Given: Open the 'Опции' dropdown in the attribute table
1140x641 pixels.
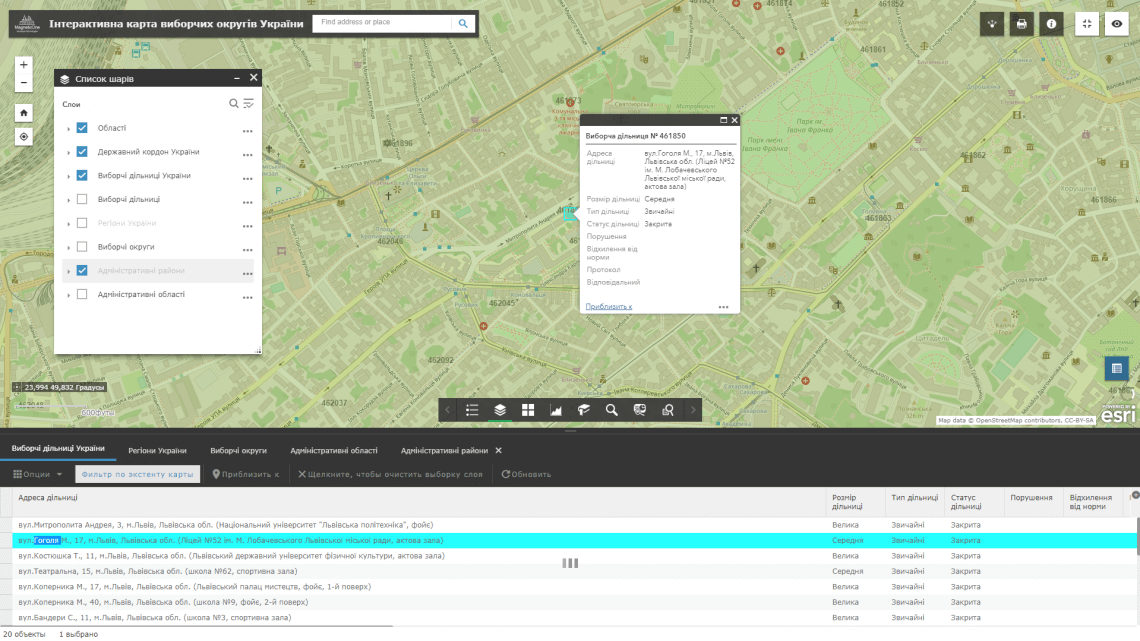Looking at the screenshot, I should click(x=37, y=473).
